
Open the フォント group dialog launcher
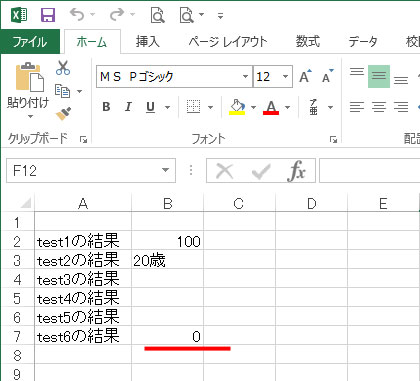pyautogui.click(x=333, y=140)
